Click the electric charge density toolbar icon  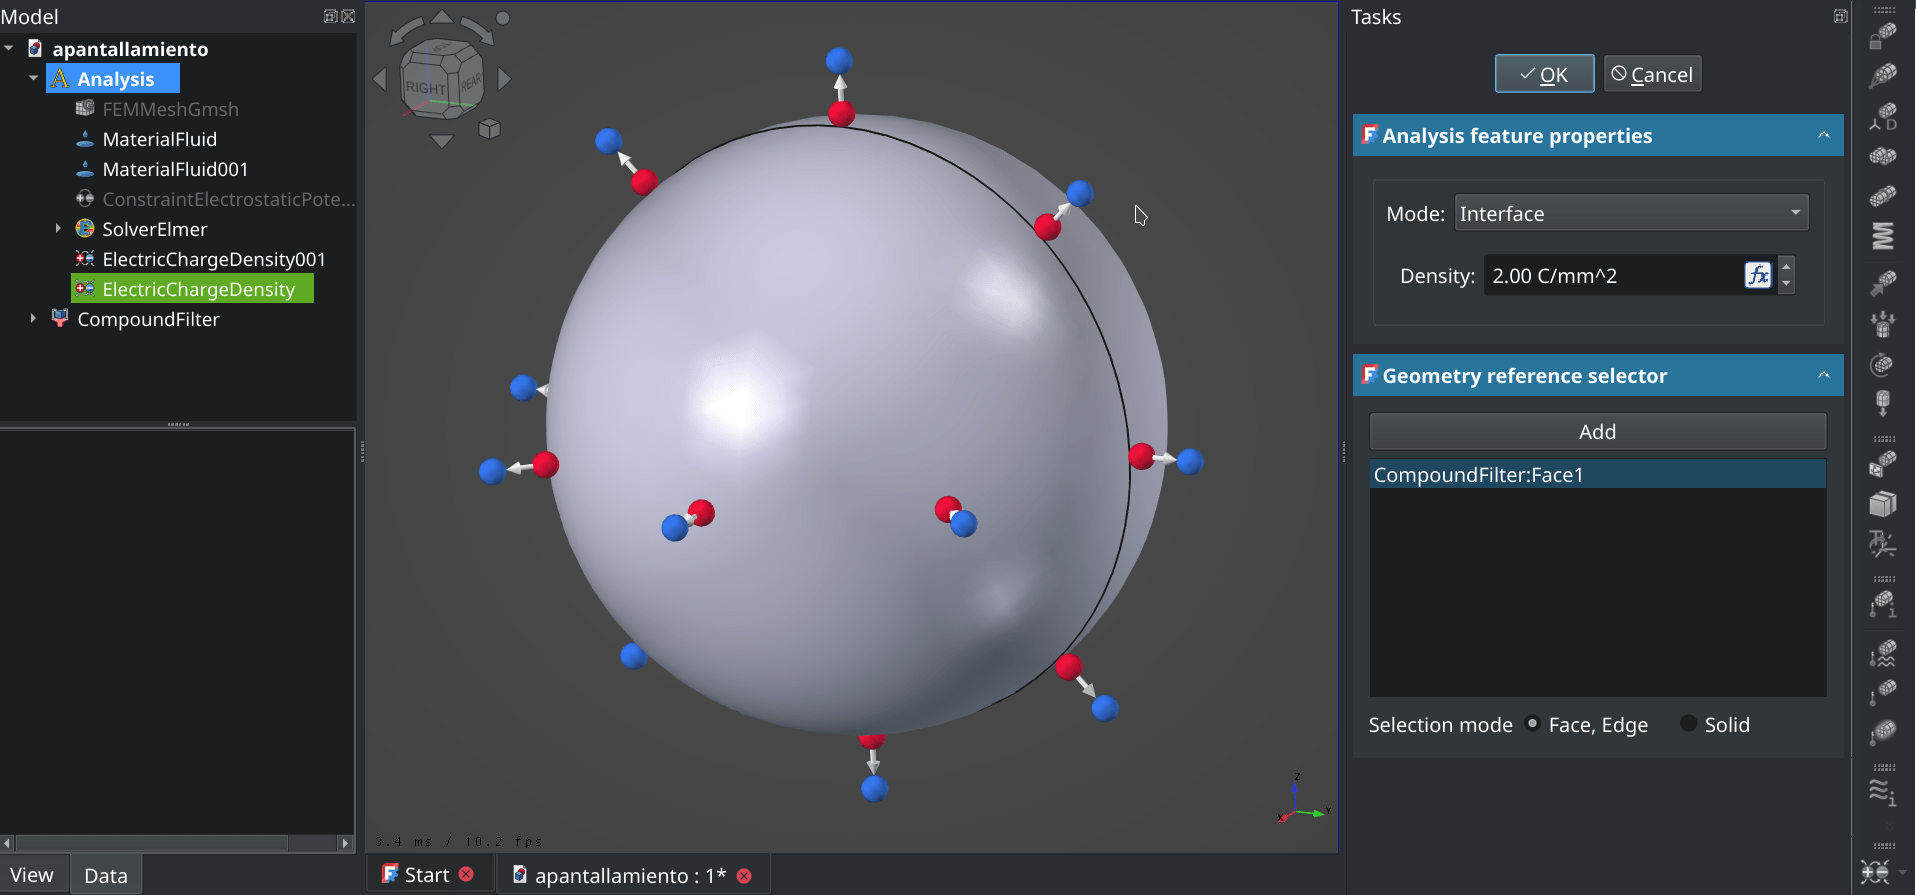pyautogui.click(x=1876, y=871)
